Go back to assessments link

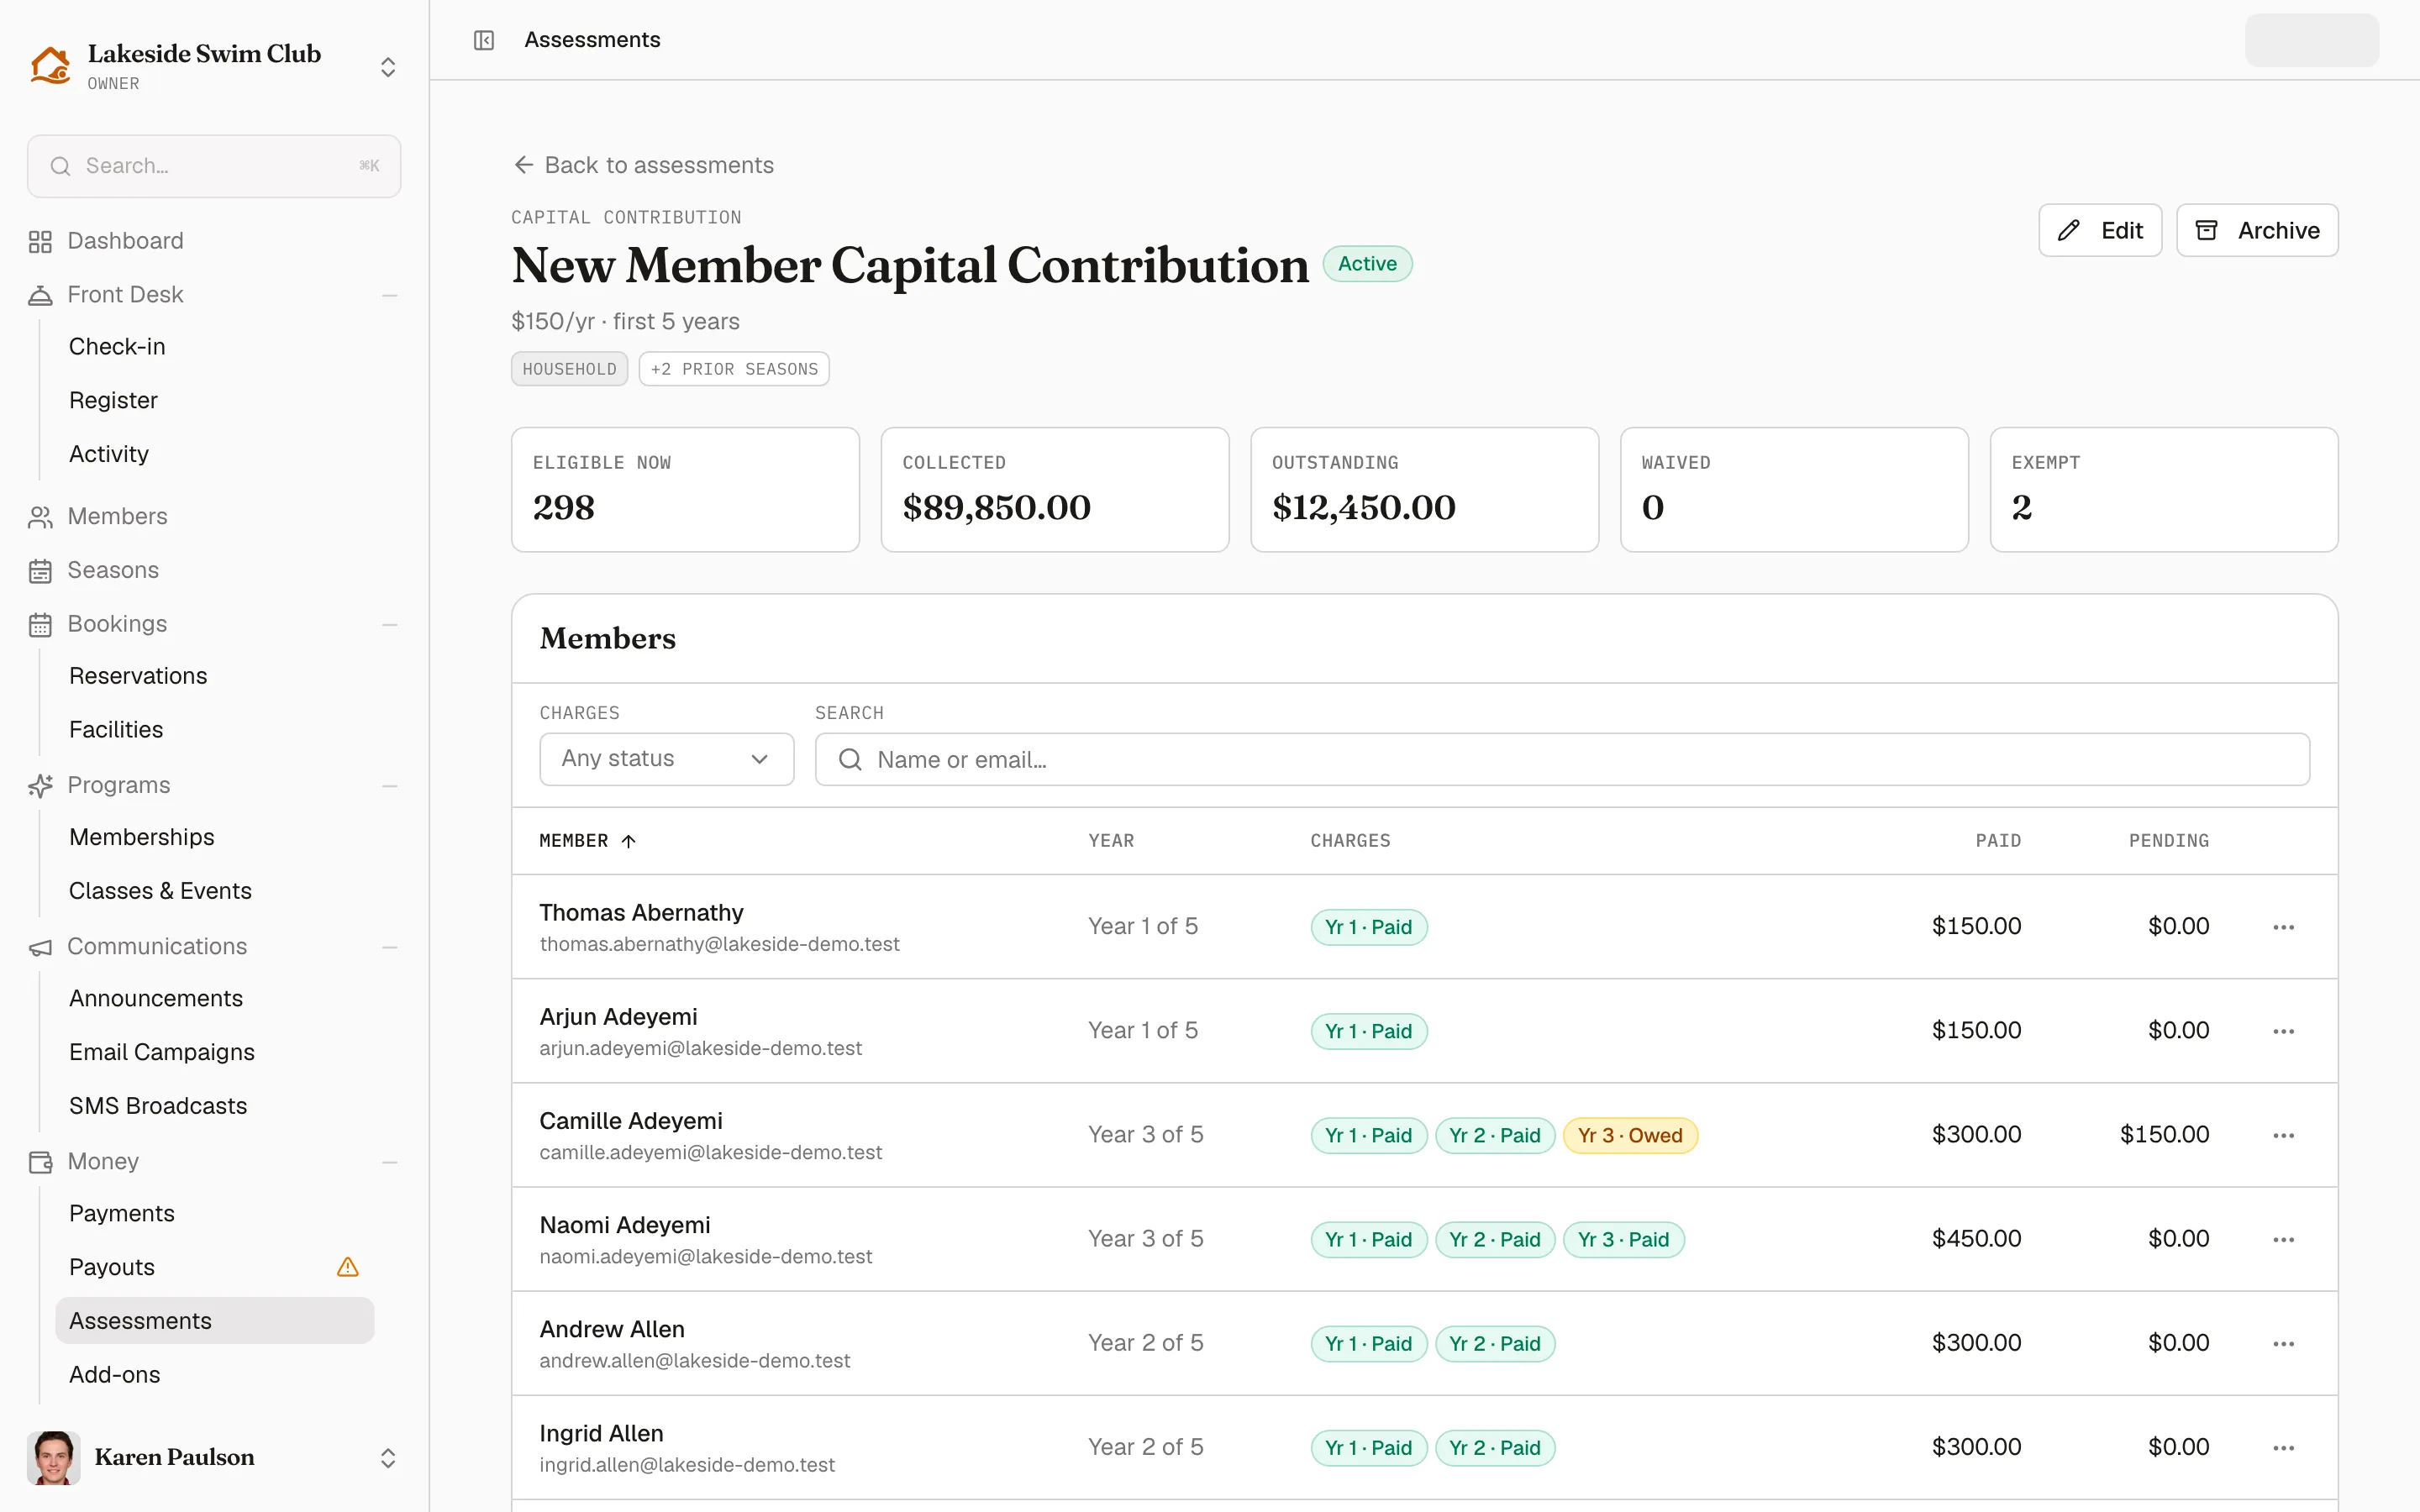[643, 165]
